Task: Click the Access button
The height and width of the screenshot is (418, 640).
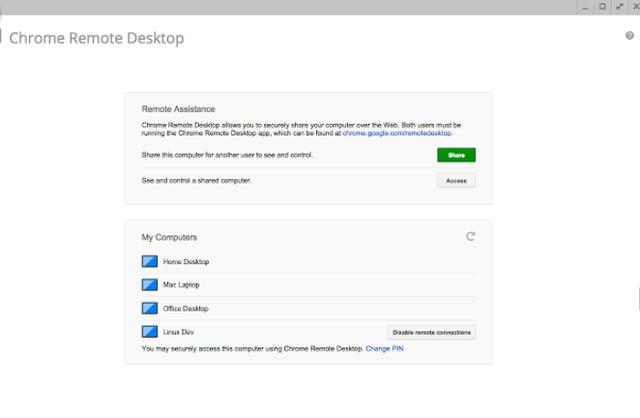Action: [x=456, y=181]
